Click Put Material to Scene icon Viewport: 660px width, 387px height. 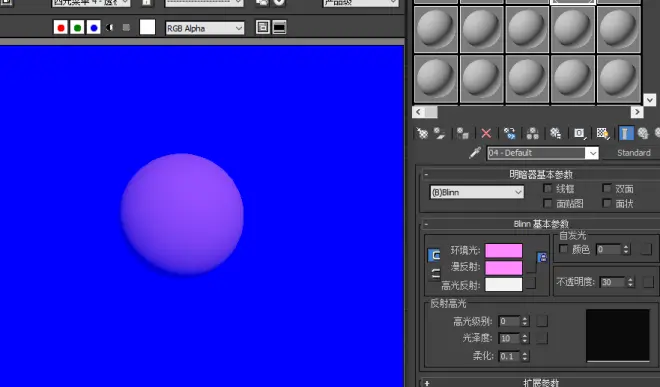[x=439, y=133]
